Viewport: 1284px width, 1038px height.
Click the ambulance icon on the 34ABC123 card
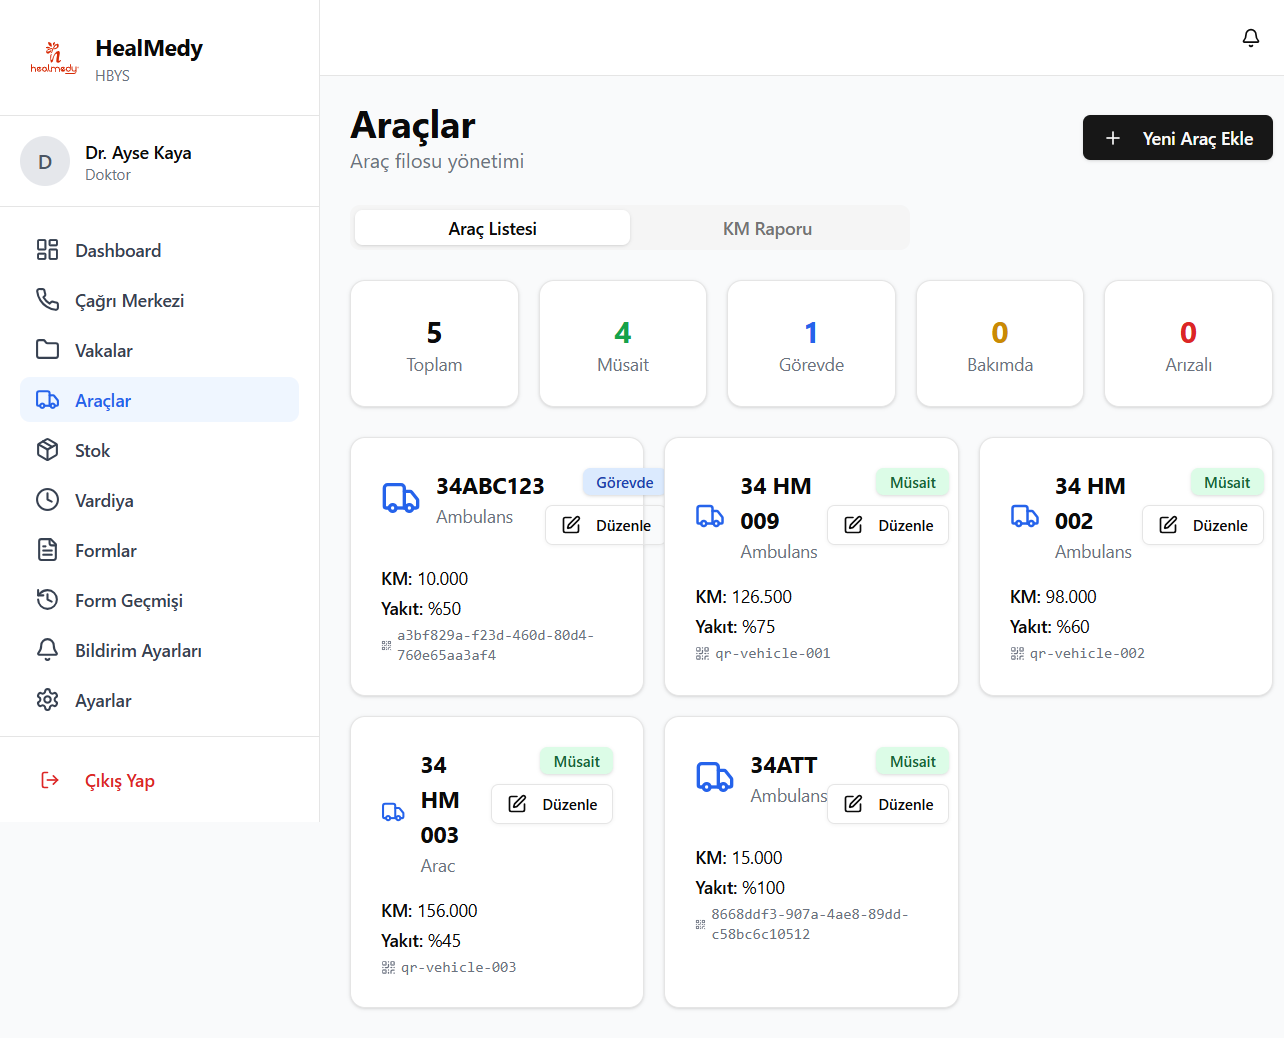point(401,498)
